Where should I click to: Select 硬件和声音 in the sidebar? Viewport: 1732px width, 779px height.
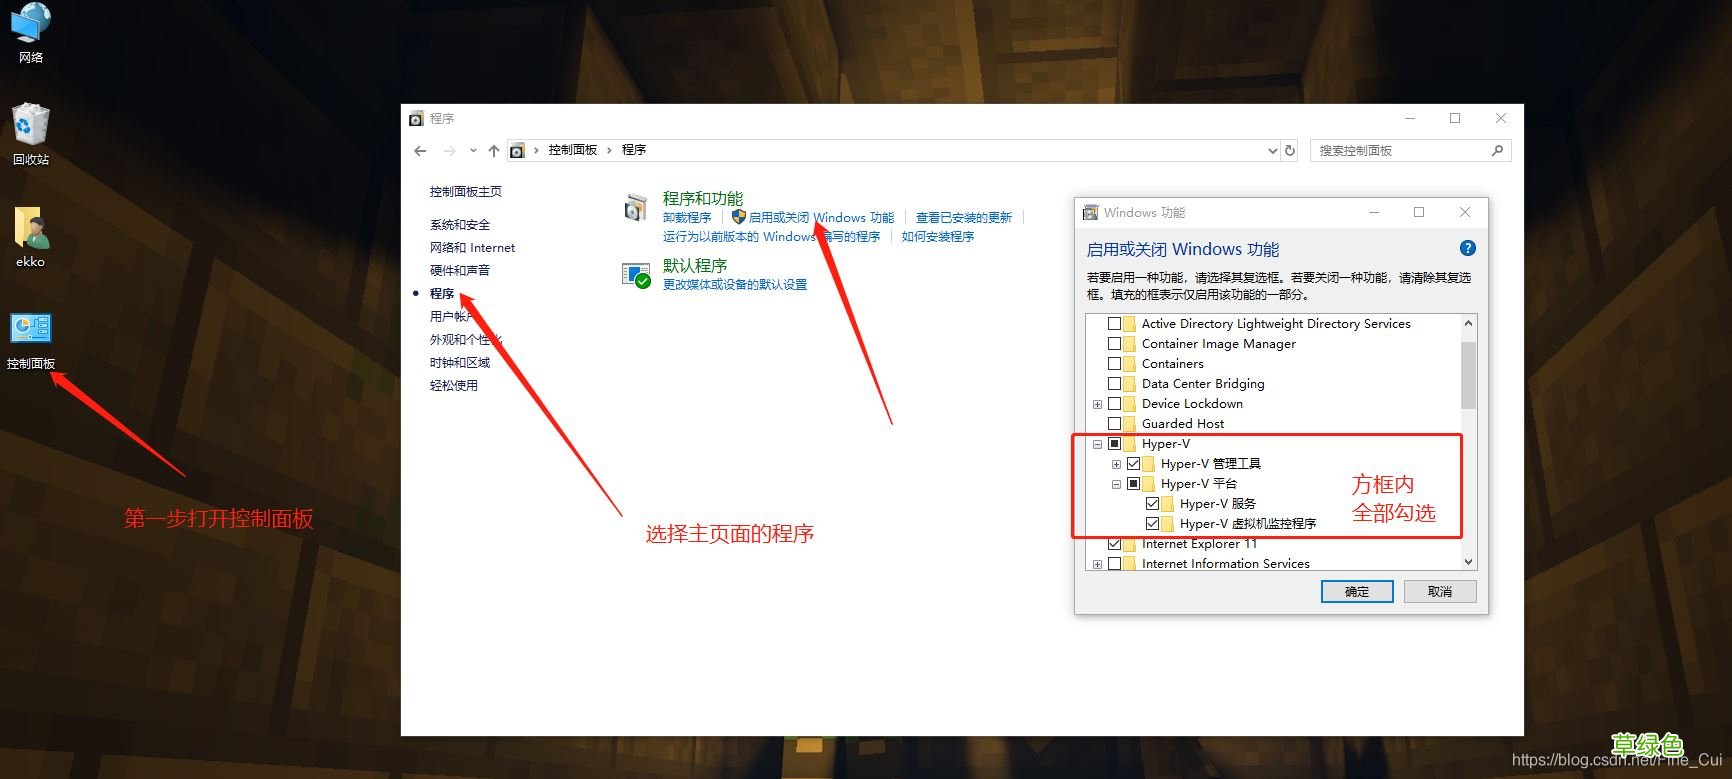tap(460, 271)
